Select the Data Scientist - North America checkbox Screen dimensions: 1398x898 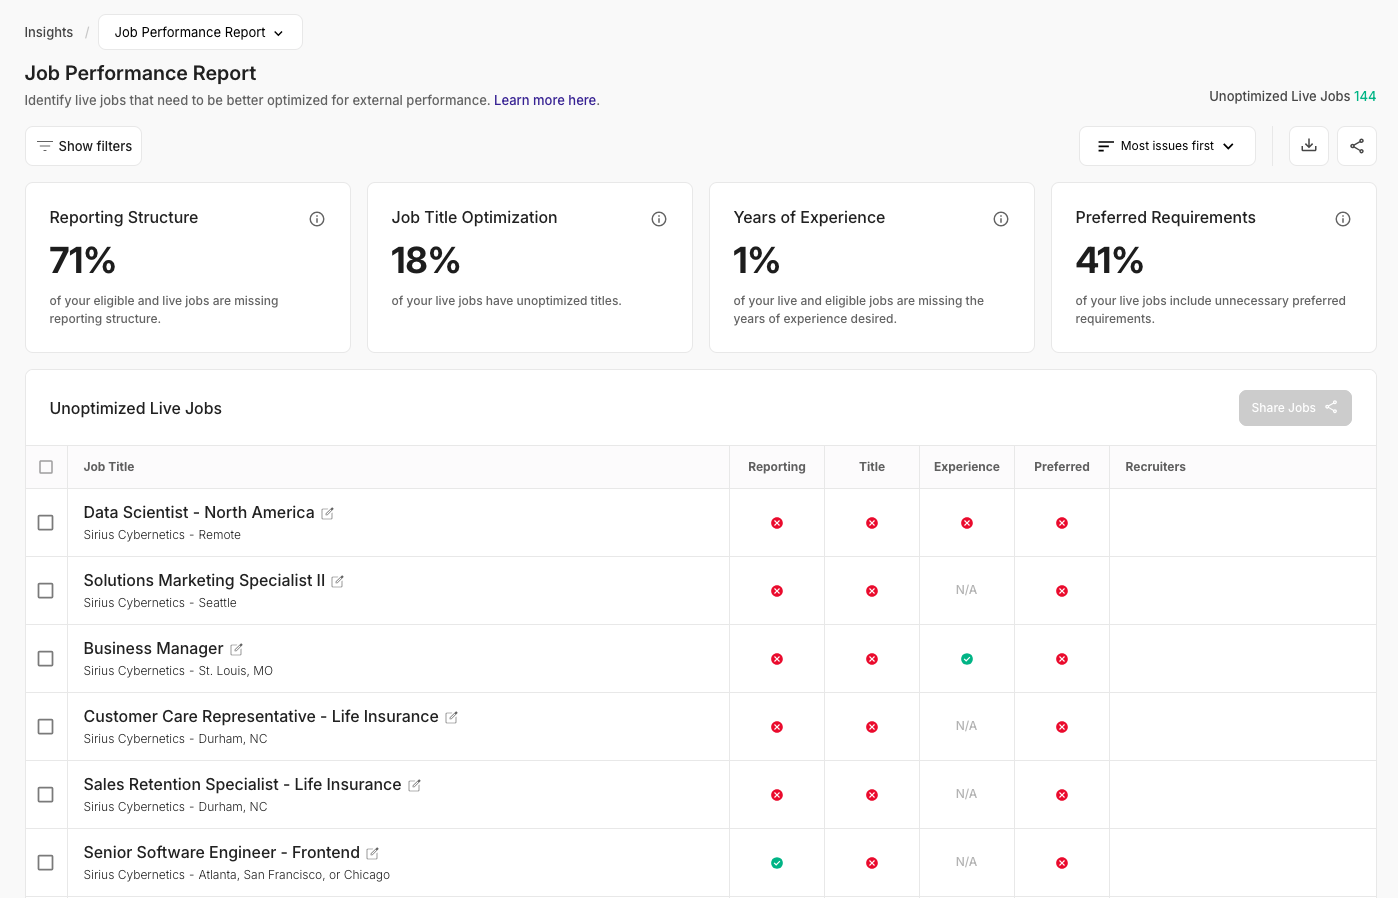pos(46,523)
